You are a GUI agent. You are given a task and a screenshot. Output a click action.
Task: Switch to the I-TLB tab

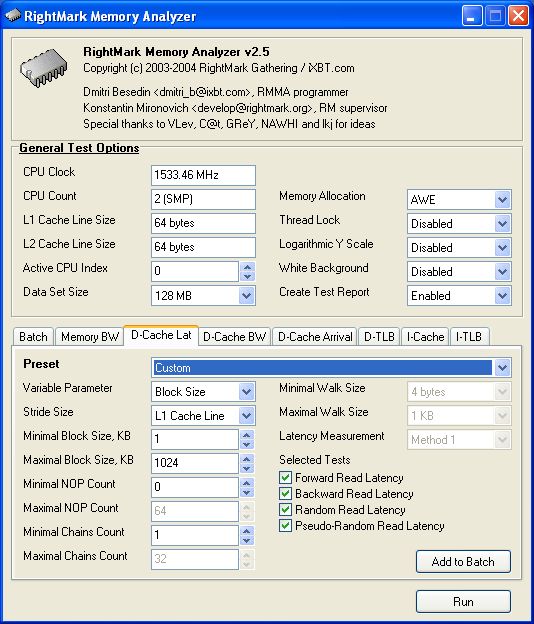tap(469, 337)
